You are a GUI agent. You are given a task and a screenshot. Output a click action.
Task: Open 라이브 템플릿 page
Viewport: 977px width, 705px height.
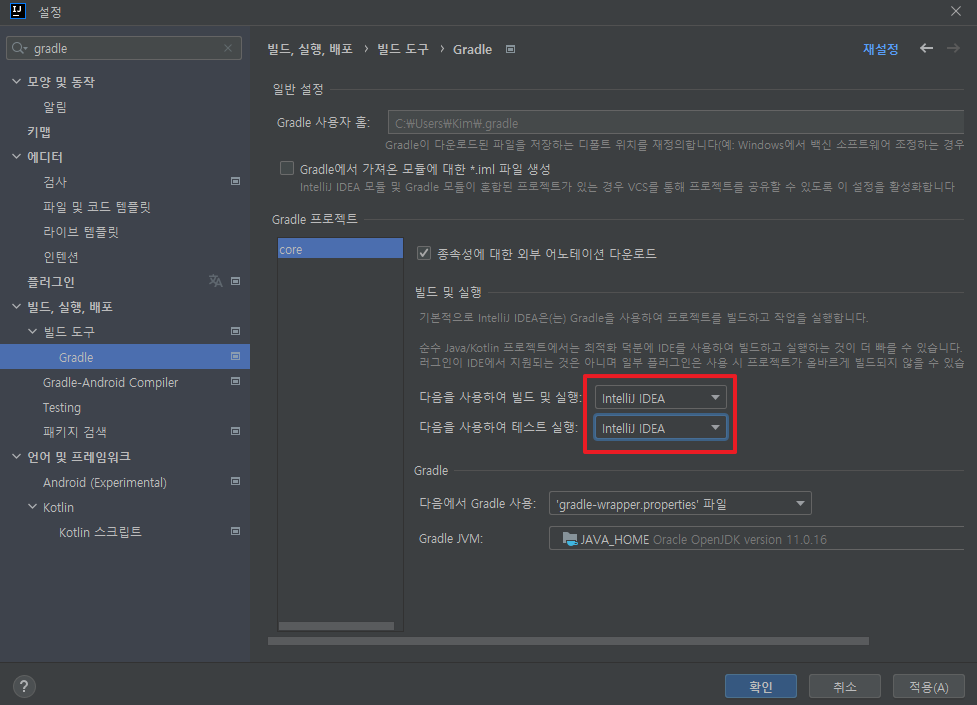(x=80, y=232)
